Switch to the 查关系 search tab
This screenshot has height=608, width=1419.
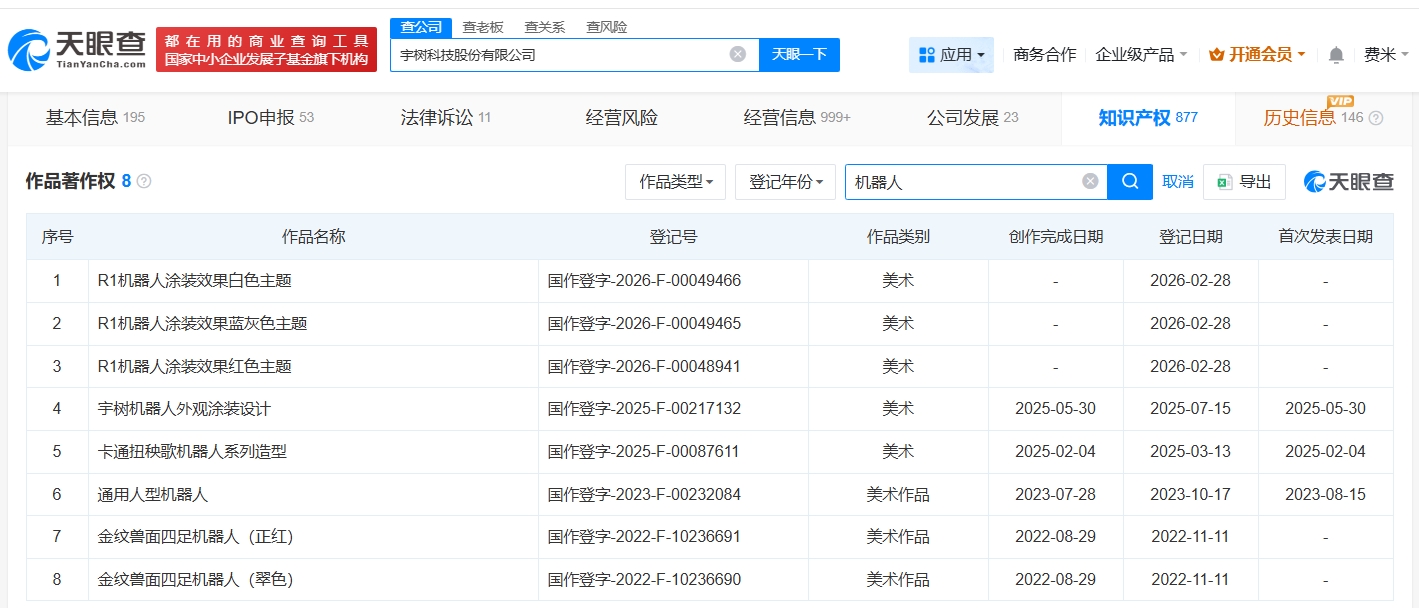[545, 27]
